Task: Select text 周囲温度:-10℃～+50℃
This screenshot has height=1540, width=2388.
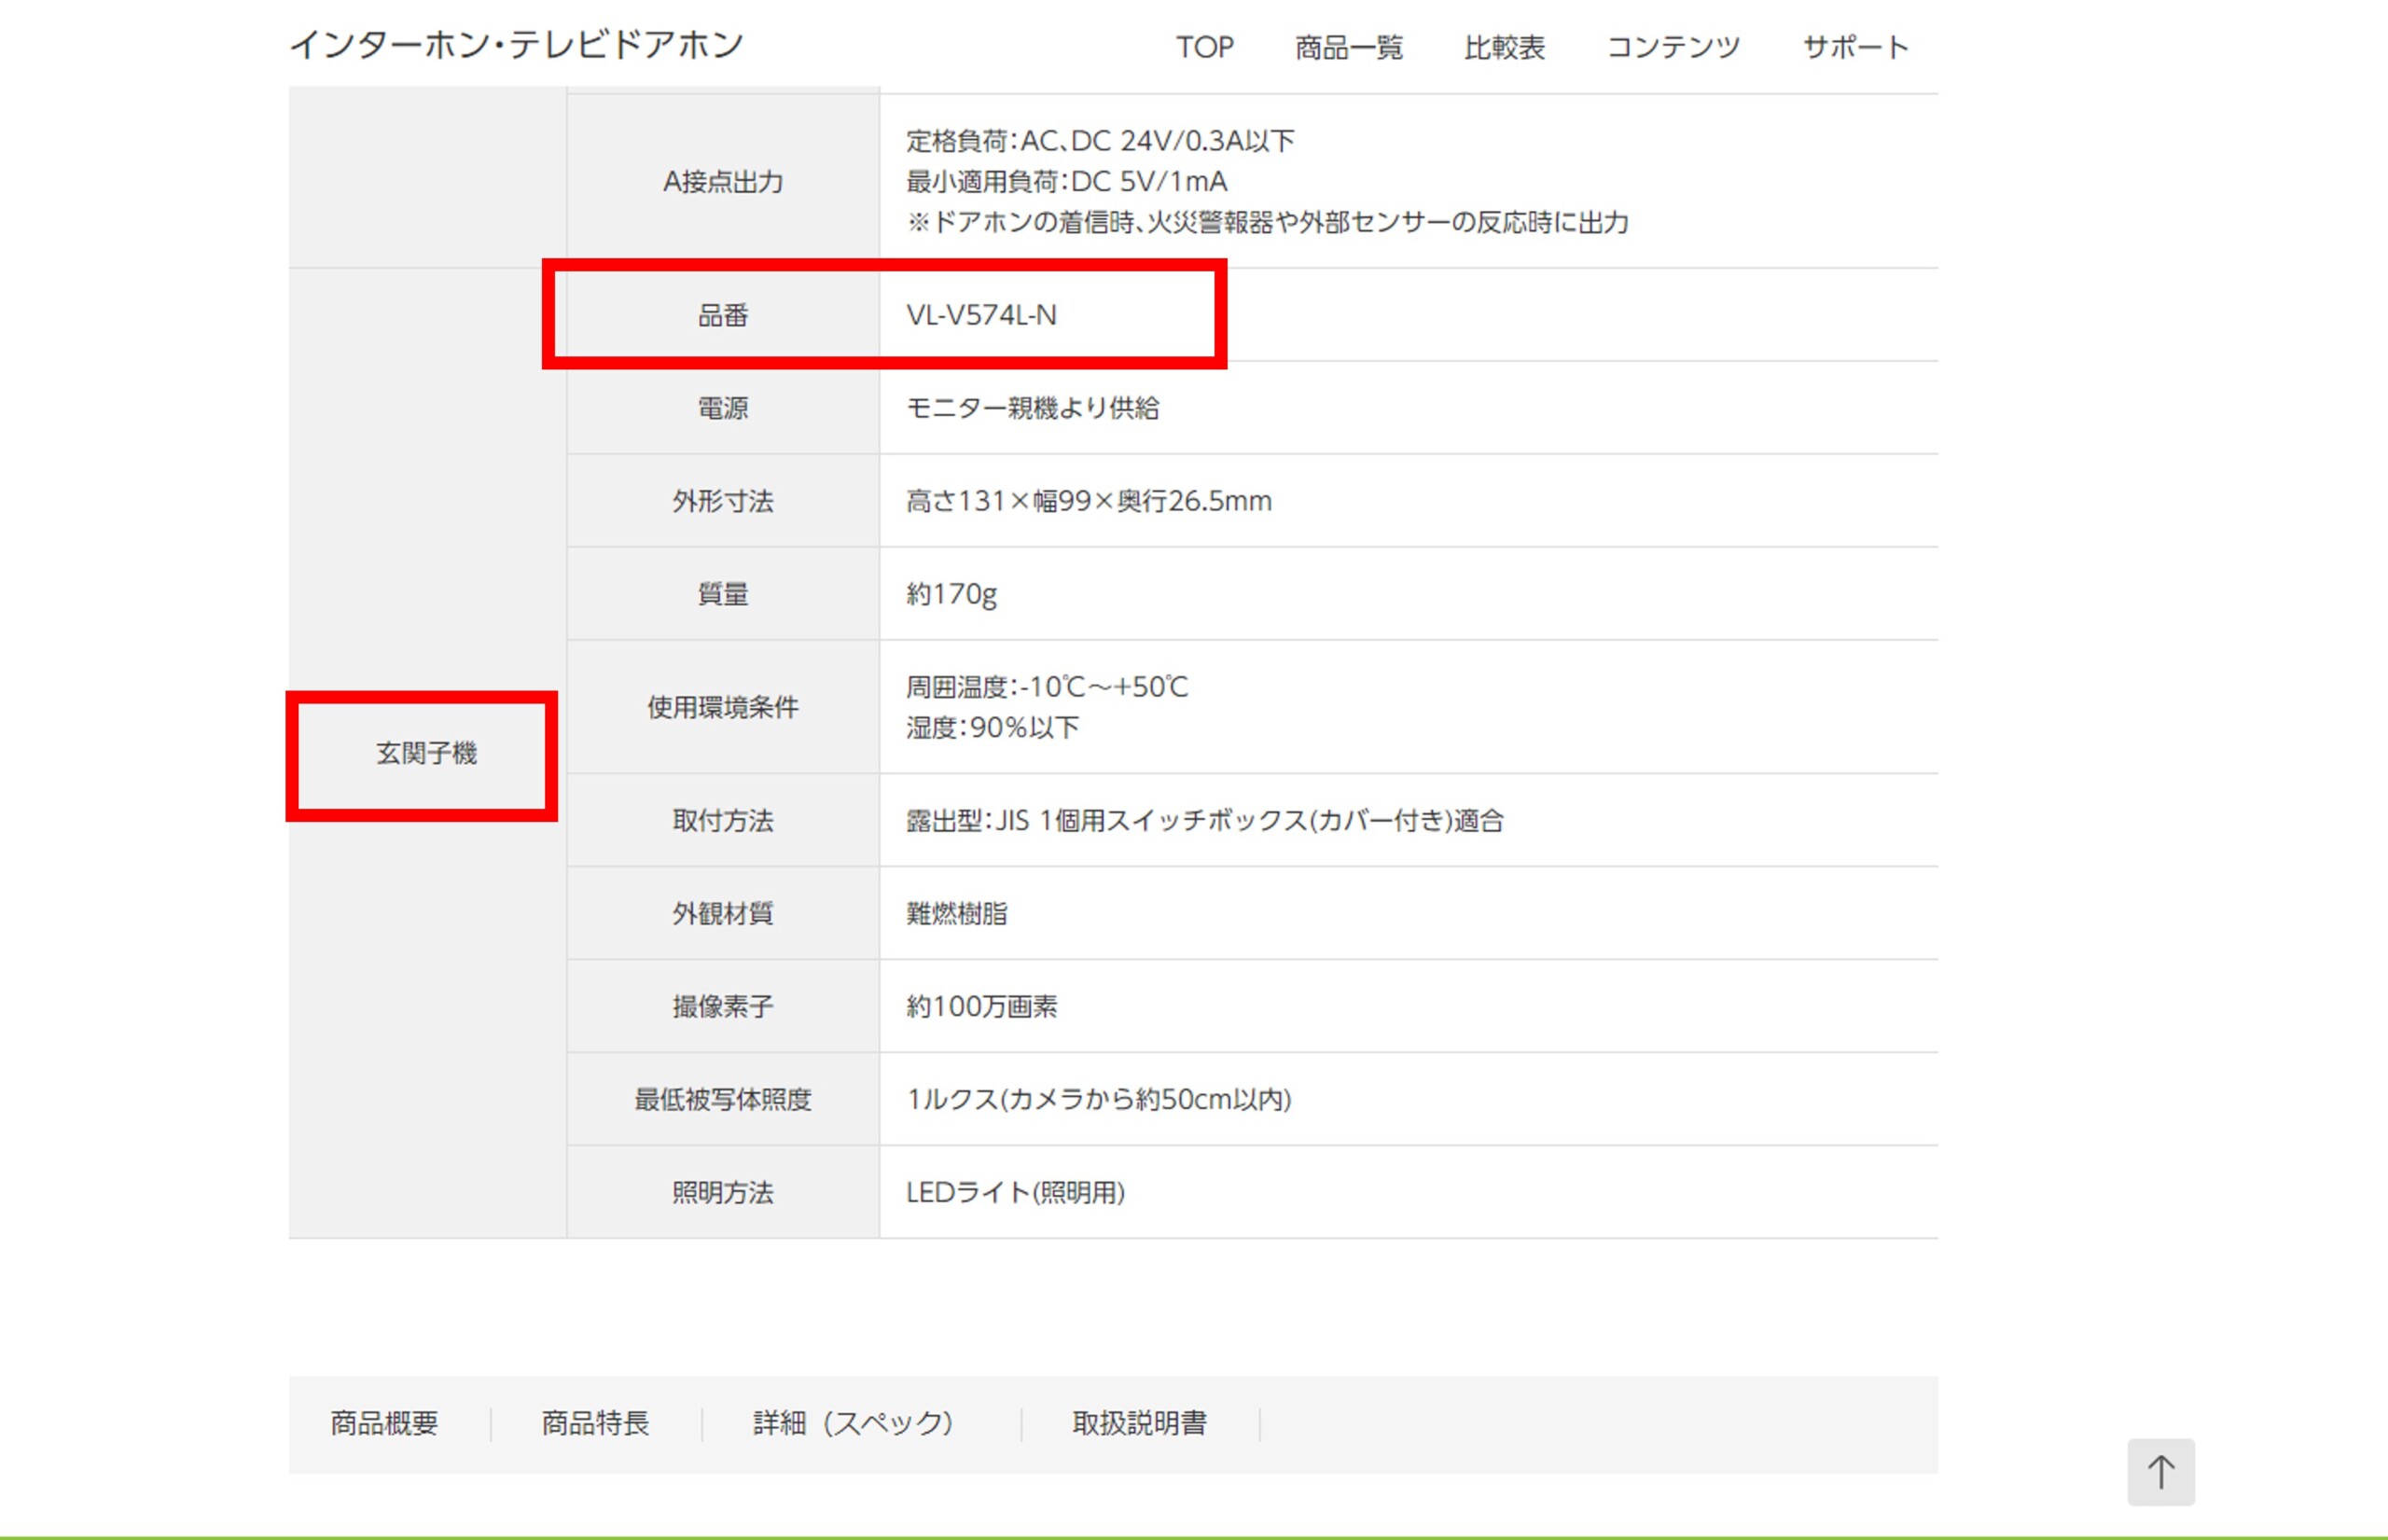Action: 1047,687
